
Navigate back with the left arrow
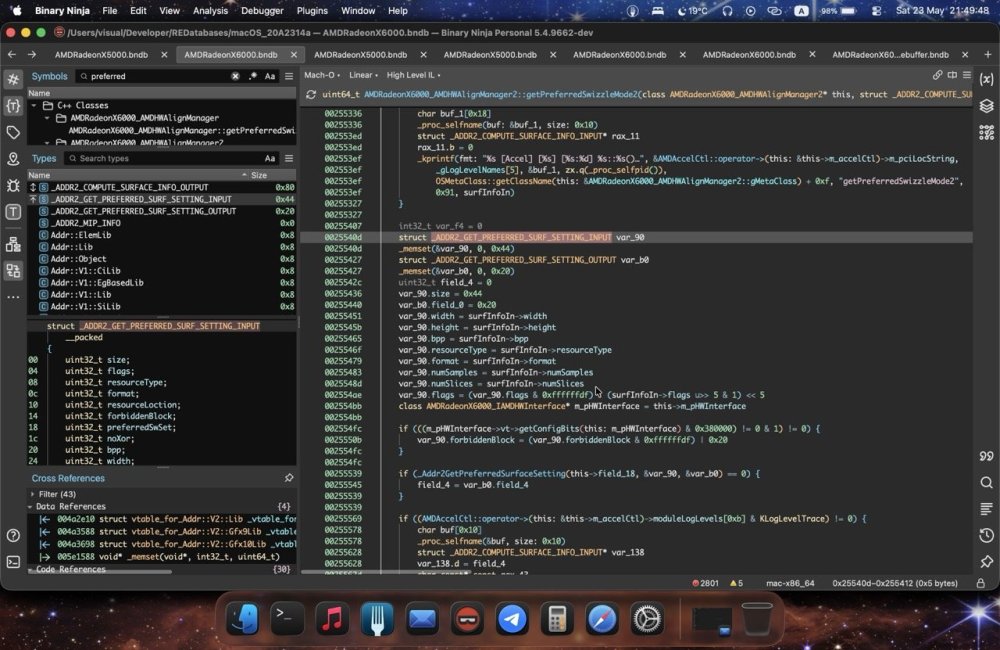11,55
